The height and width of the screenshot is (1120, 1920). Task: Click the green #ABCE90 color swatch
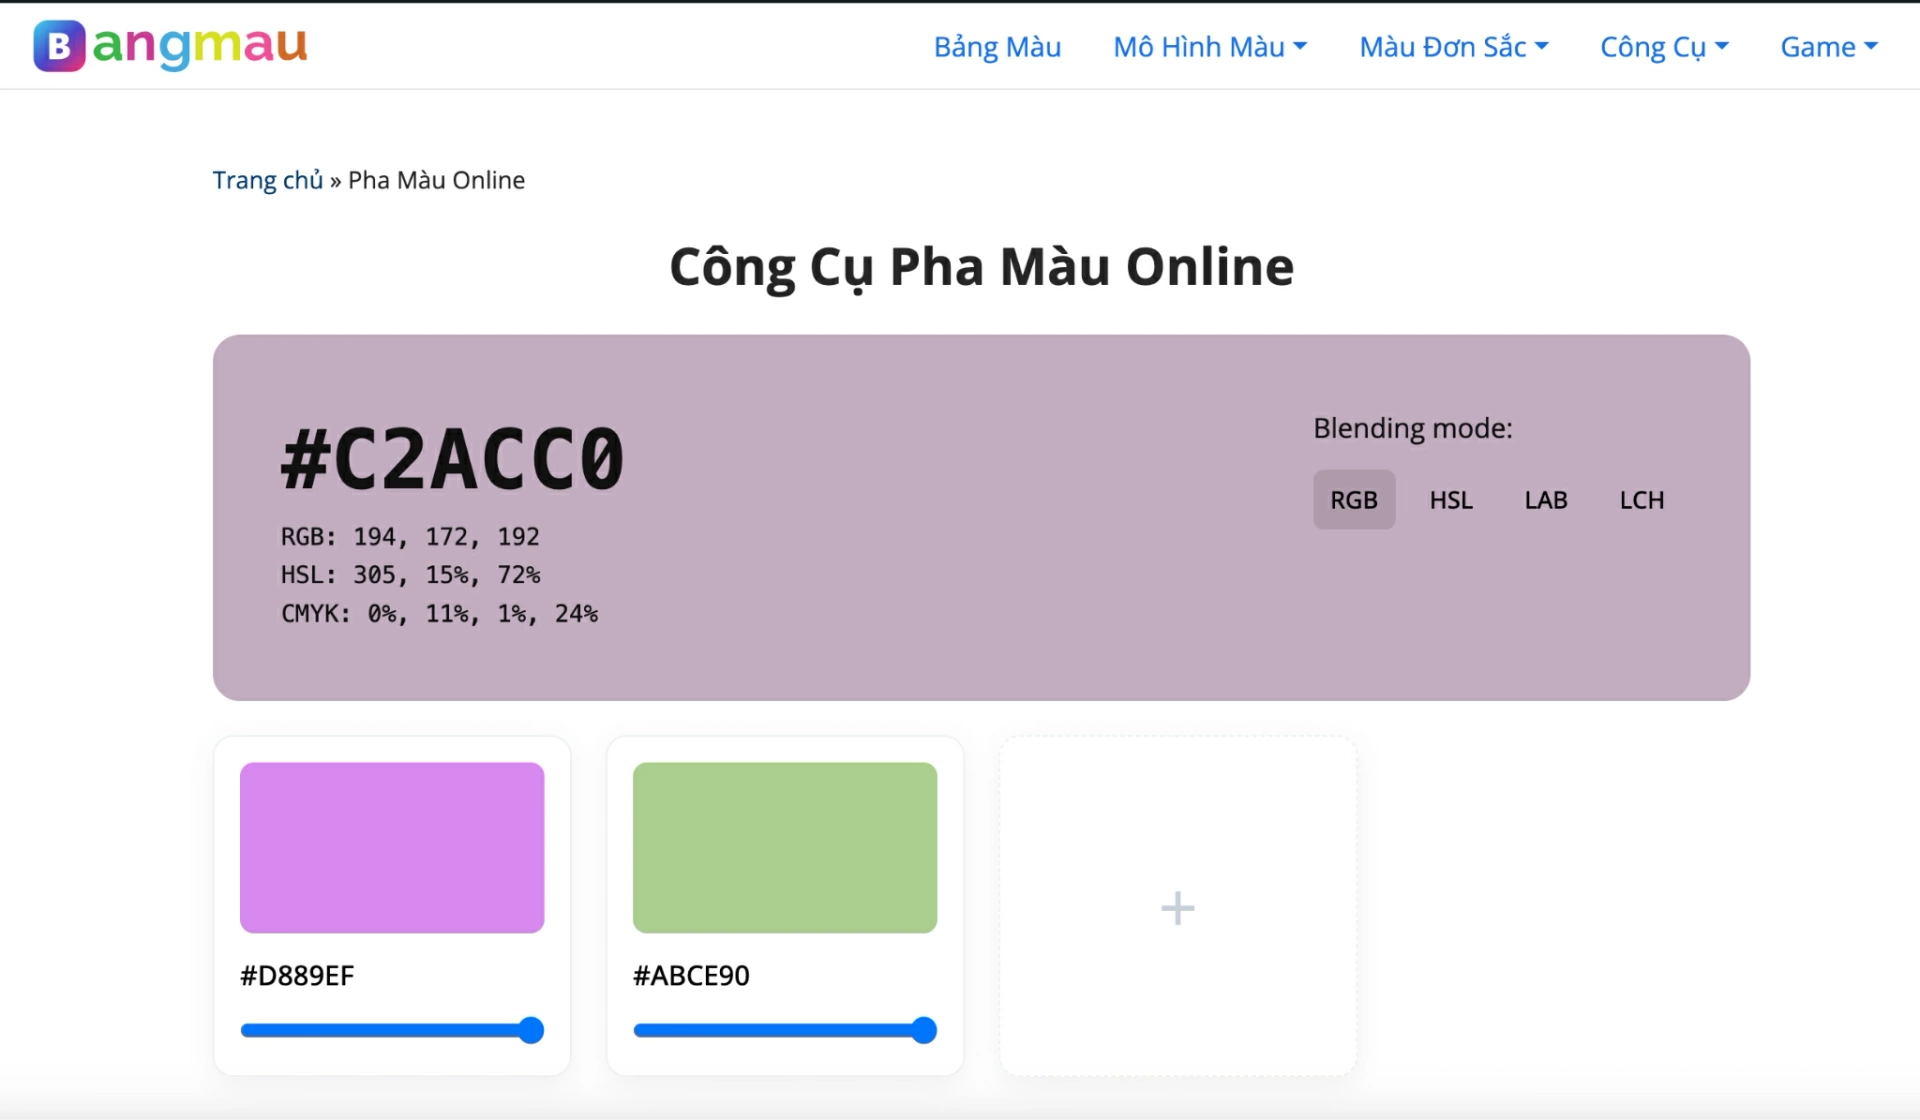pyautogui.click(x=784, y=847)
